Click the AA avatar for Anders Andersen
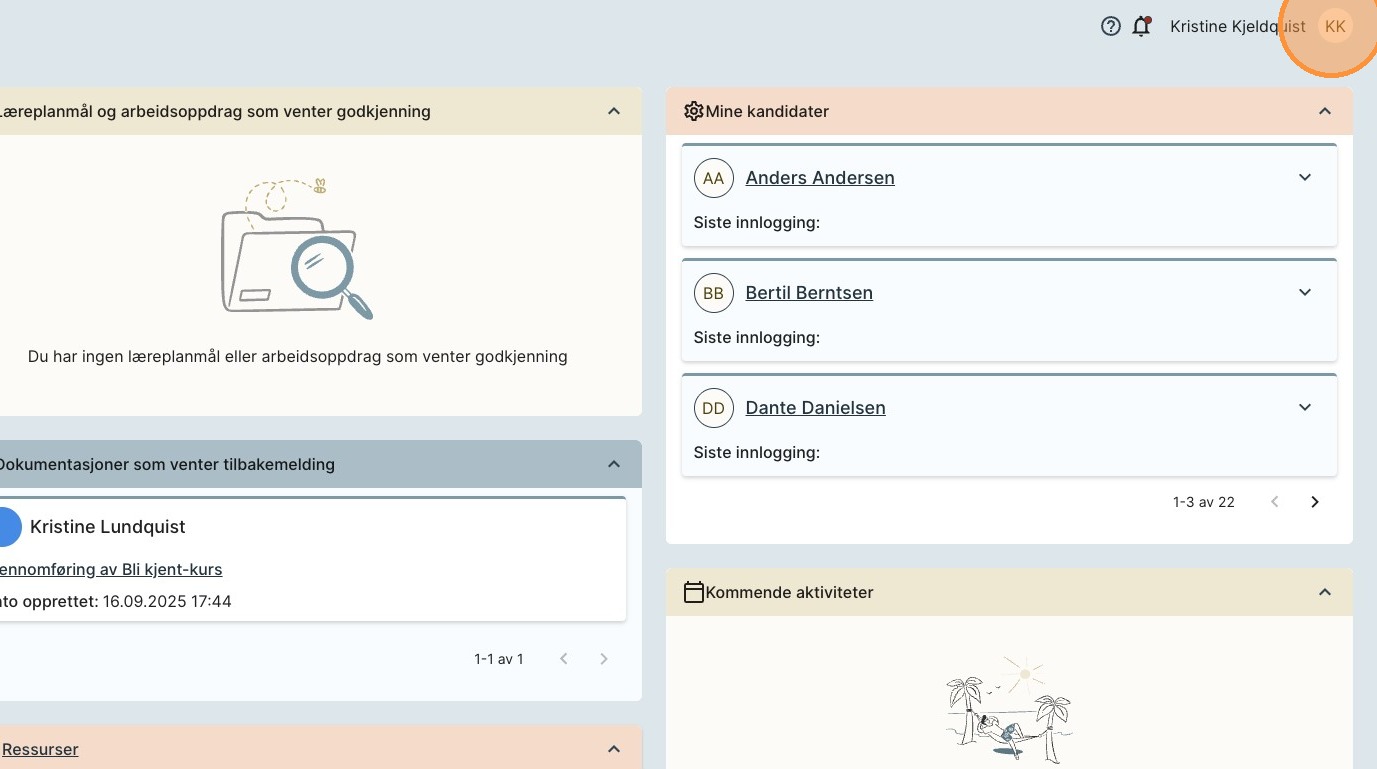The height and width of the screenshot is (769, 1377). coord(713,178)
